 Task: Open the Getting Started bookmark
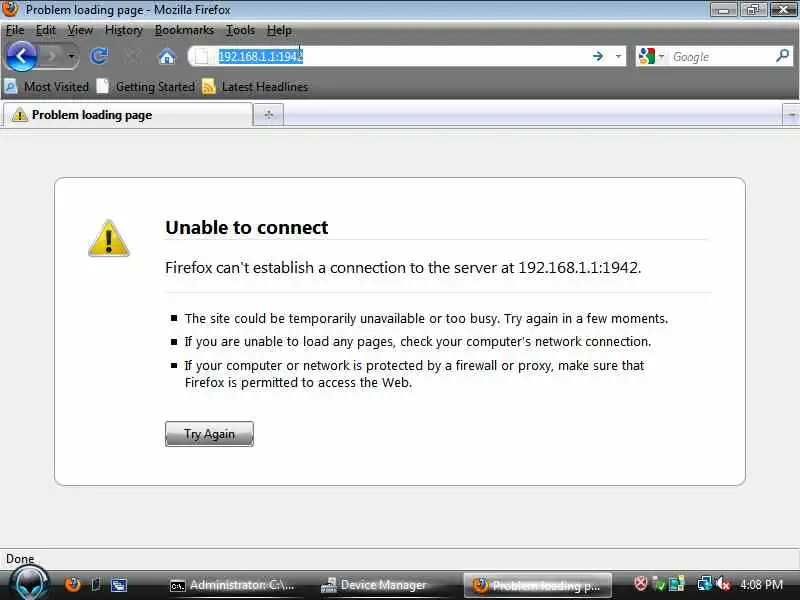146,87
